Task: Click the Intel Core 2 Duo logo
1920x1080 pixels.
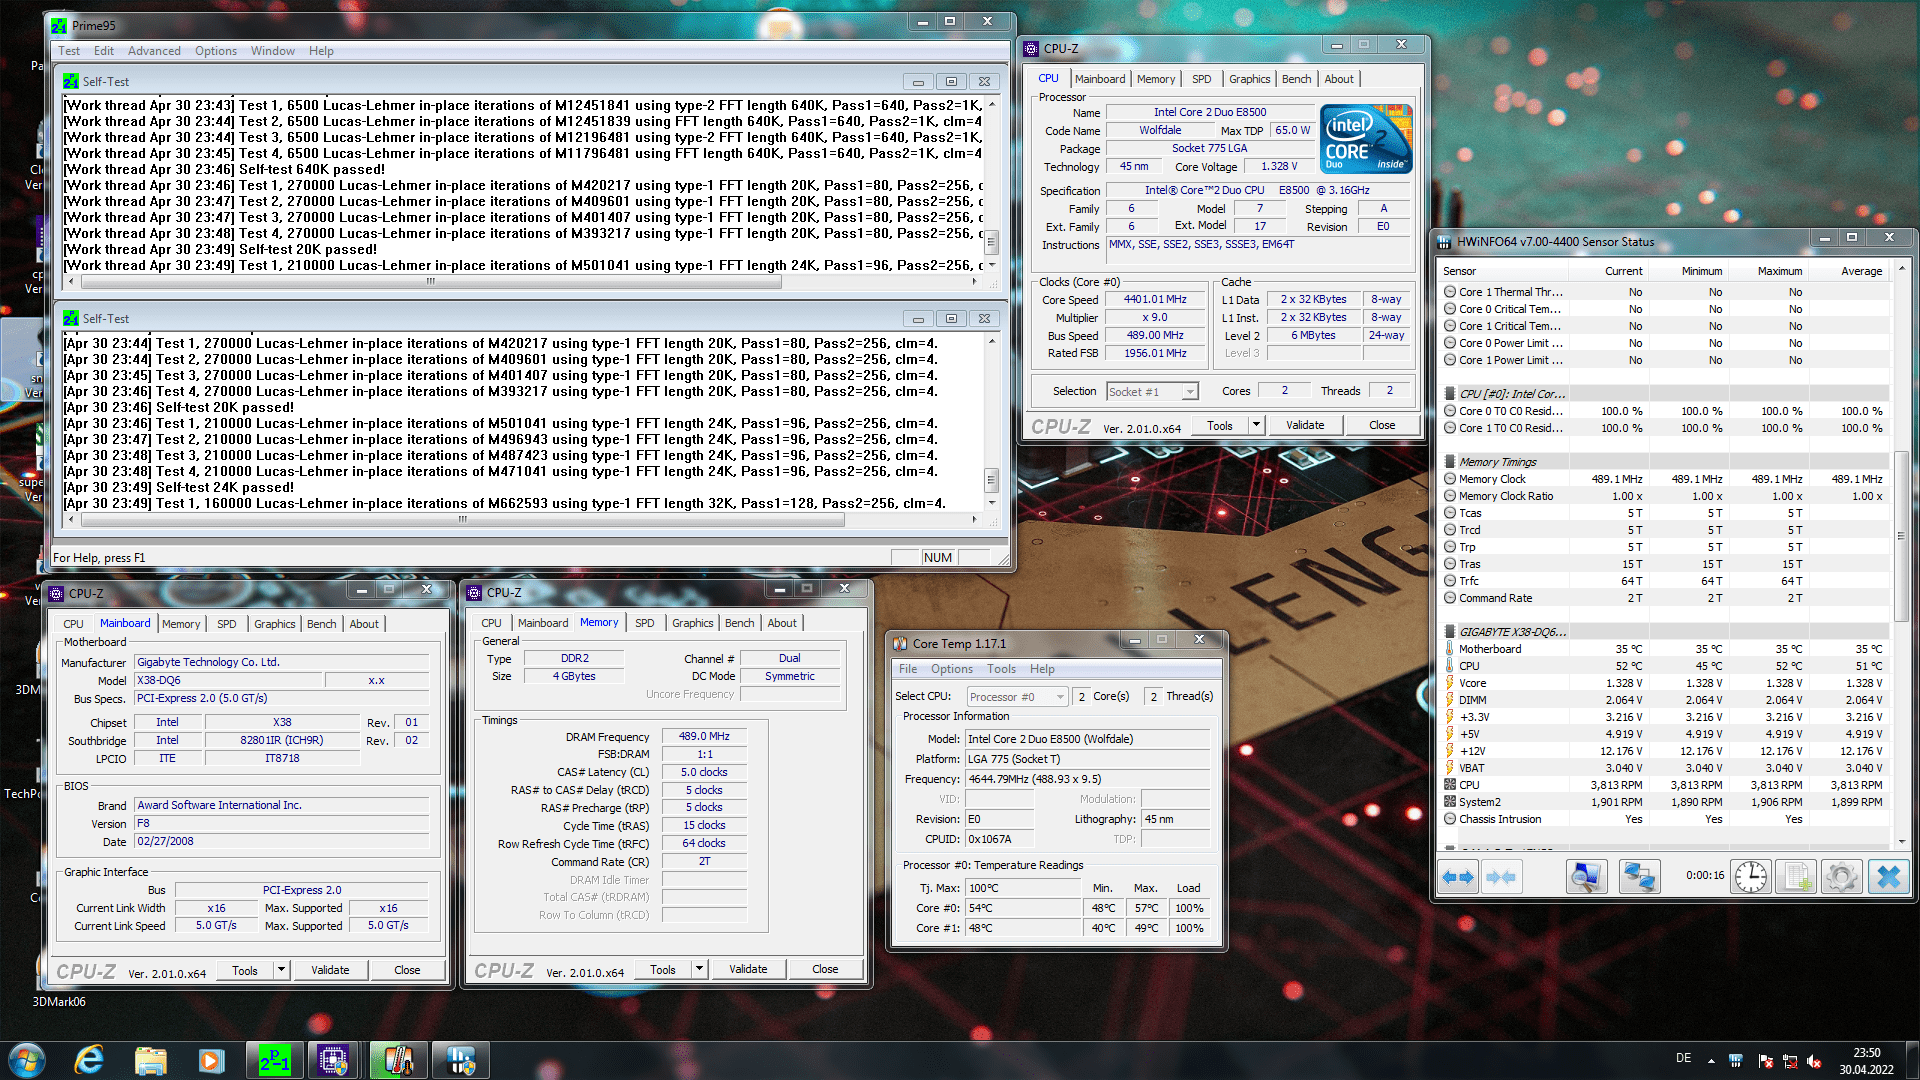Action: click(1366, 138)
